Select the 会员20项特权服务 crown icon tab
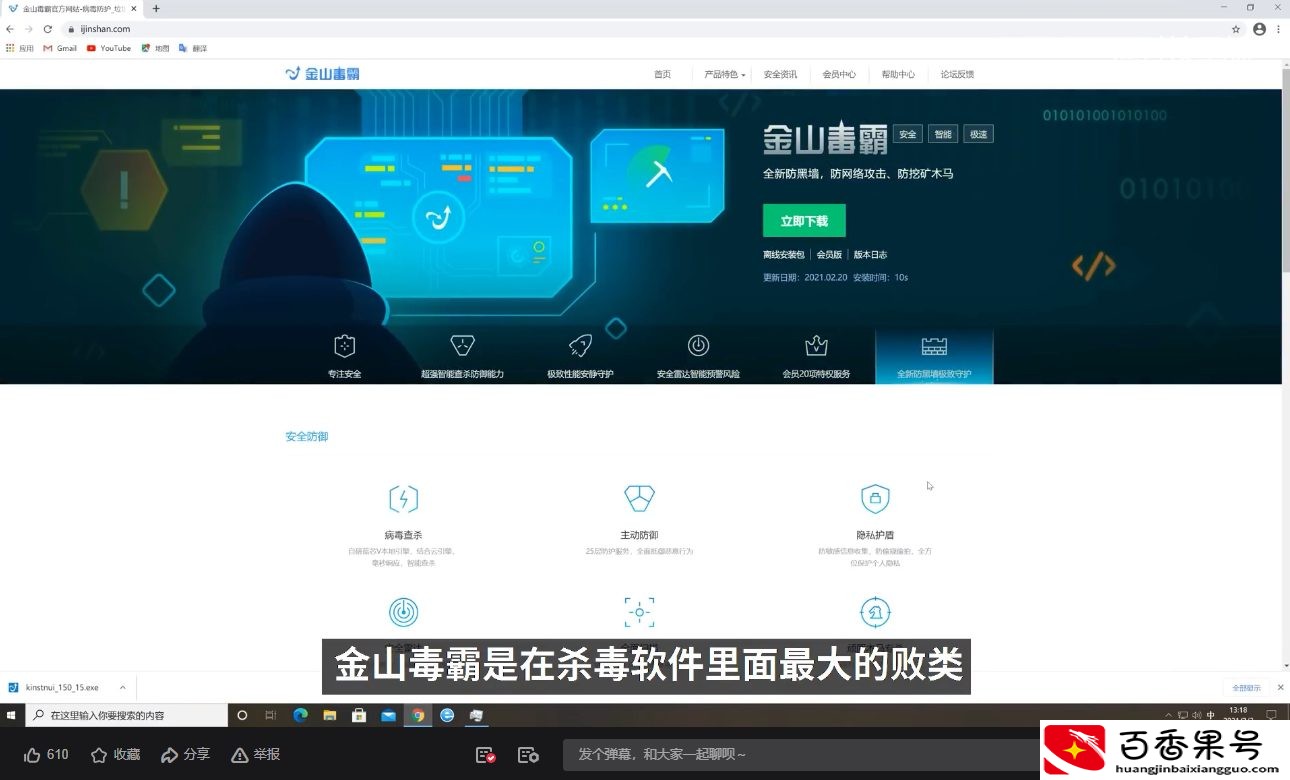Image resolution: width=1290 pixels, height=780 pixels. 816,357
